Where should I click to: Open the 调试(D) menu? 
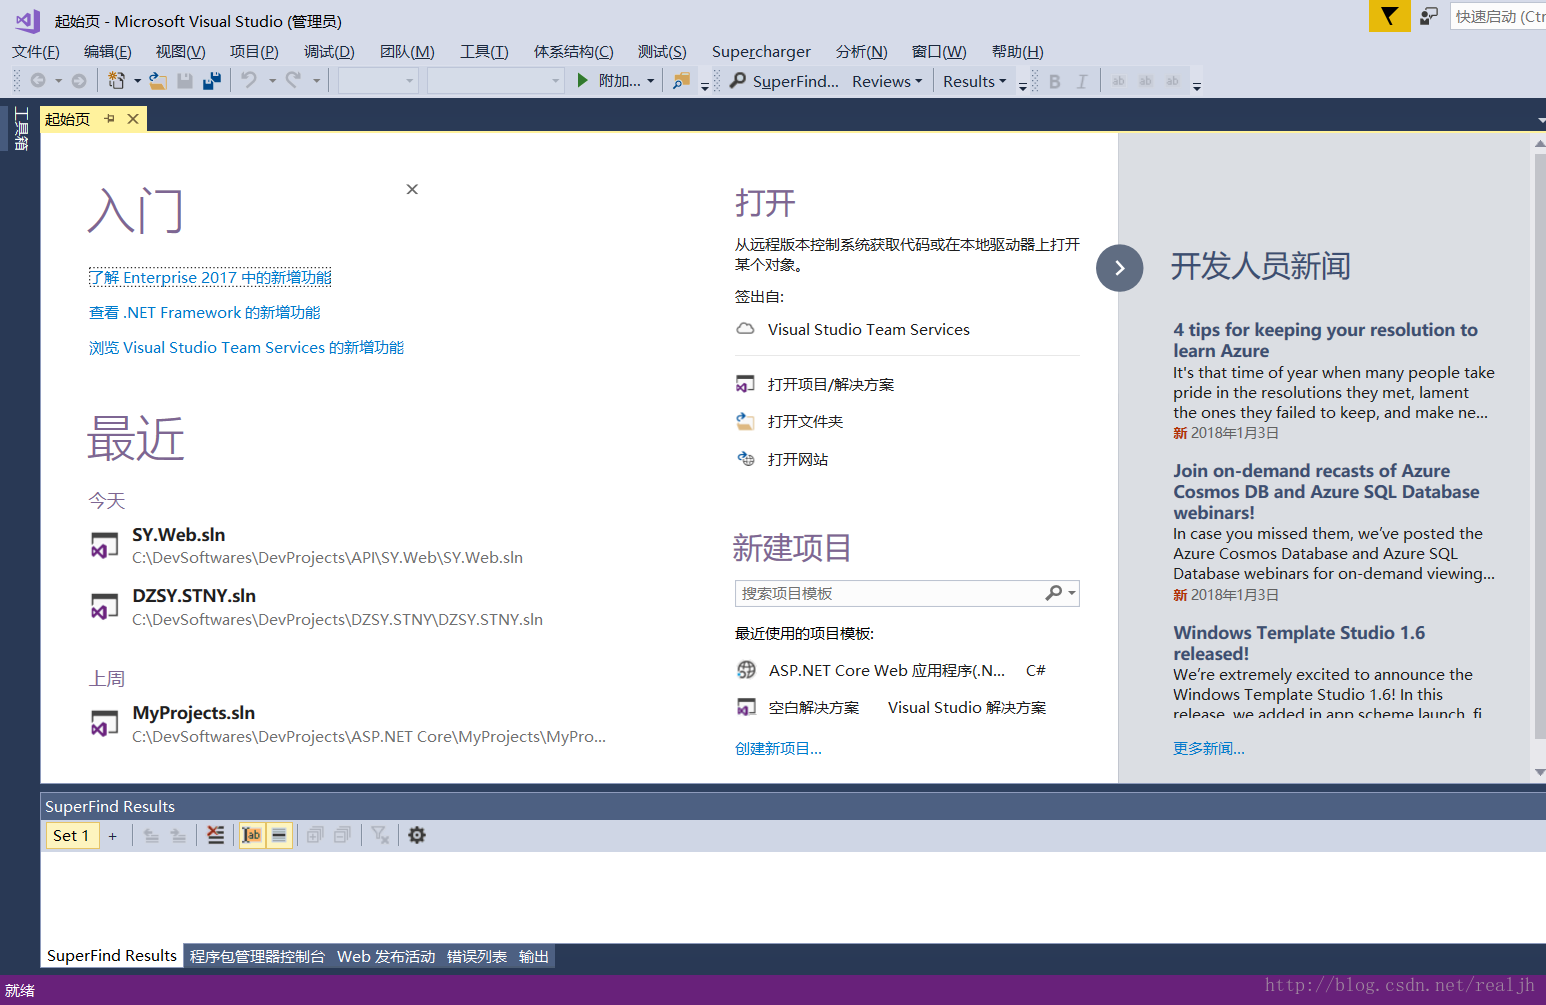click(329, 52)
